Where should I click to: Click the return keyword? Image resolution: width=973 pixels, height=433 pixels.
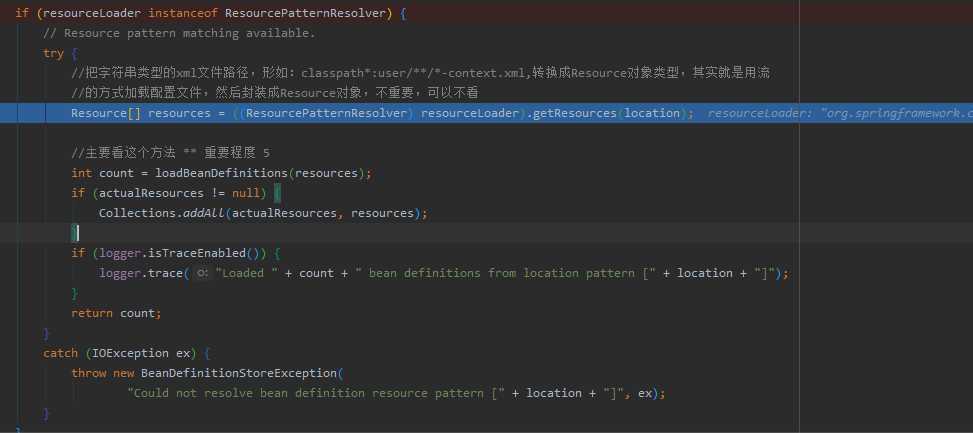click(x=92, y=313)
